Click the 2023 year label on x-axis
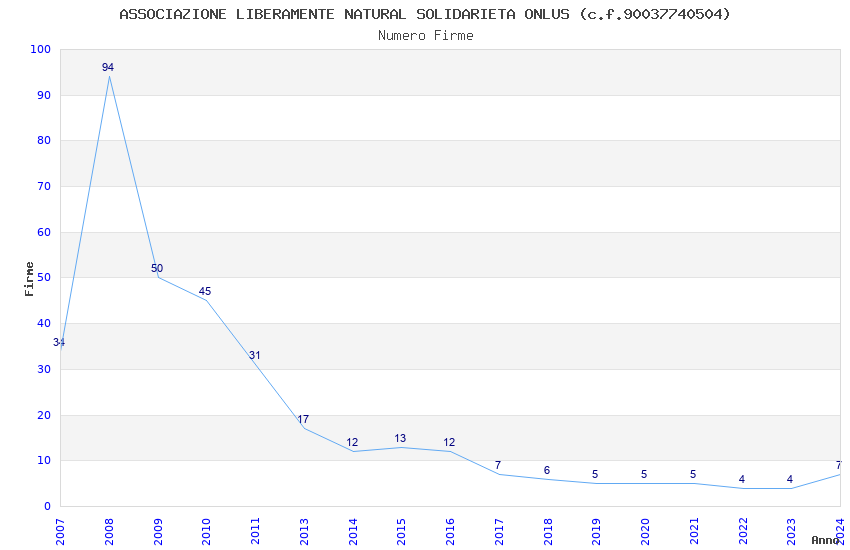Image resolution: width=850 pixels, height=550 pixels. [x=791, y=531]
